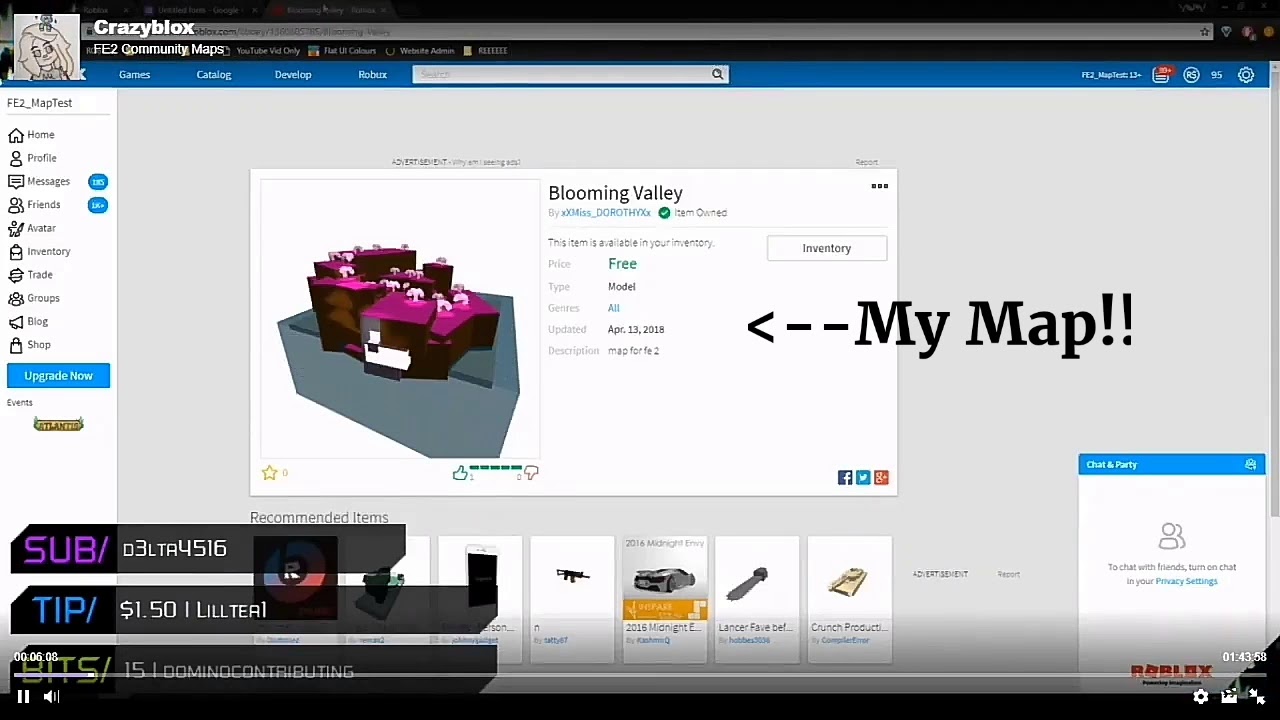This screenshot has height=720, width=1280.
Task: Share the item on Google Plus
Action: click(881, 478)
